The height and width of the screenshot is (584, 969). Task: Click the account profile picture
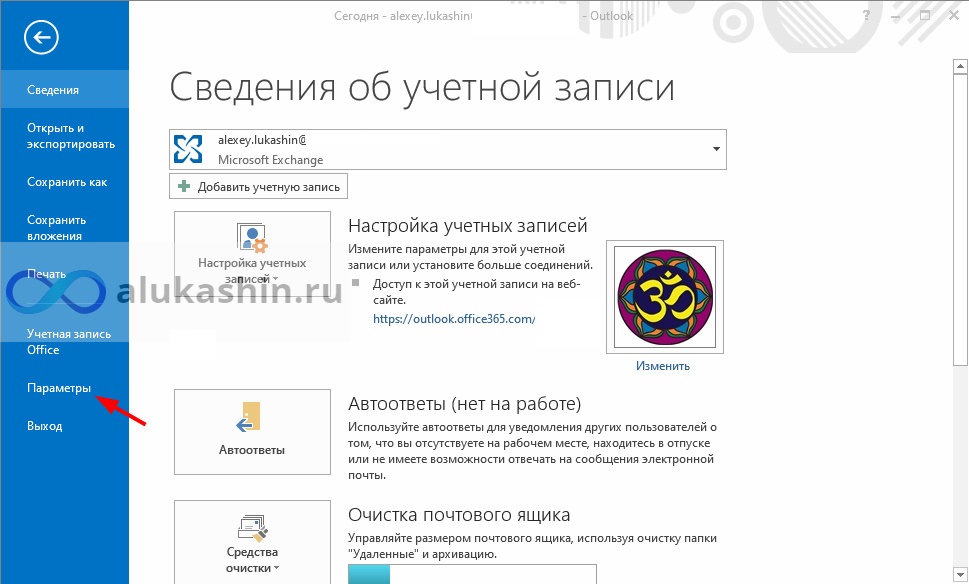click(665, 297)
